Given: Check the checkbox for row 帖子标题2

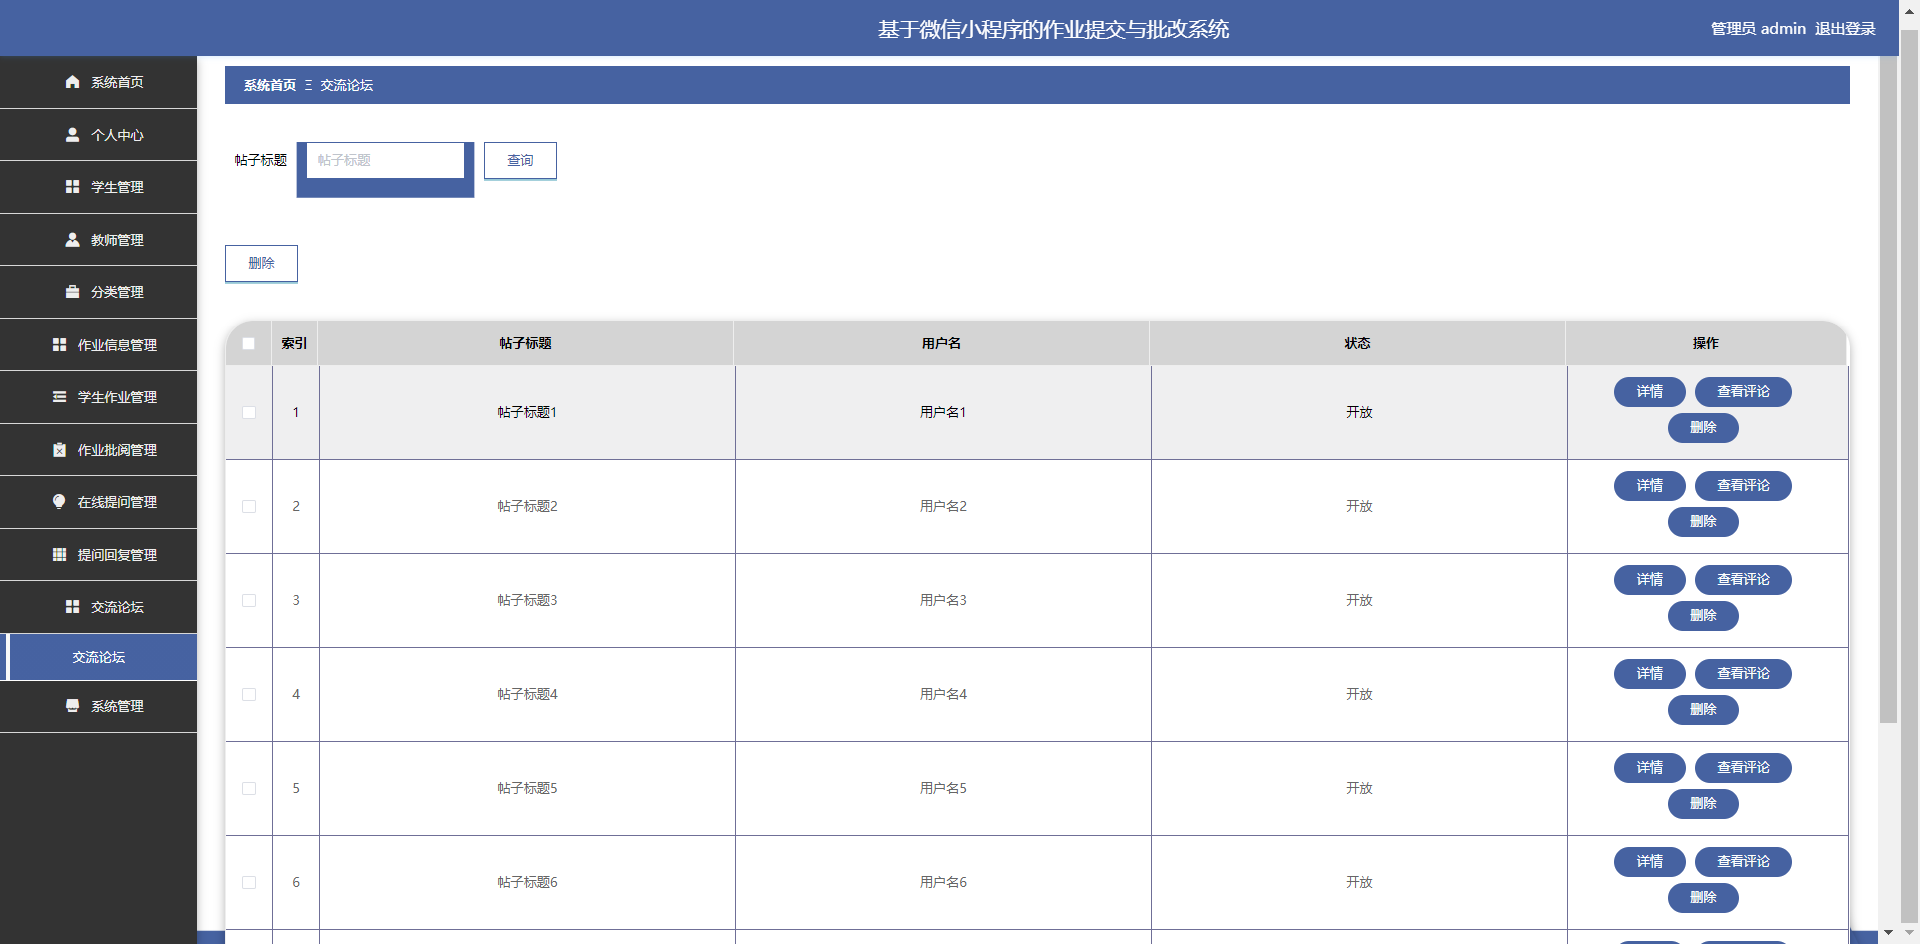Looking at the screenshot, I should pyautogui.click(x=249, y=507).
